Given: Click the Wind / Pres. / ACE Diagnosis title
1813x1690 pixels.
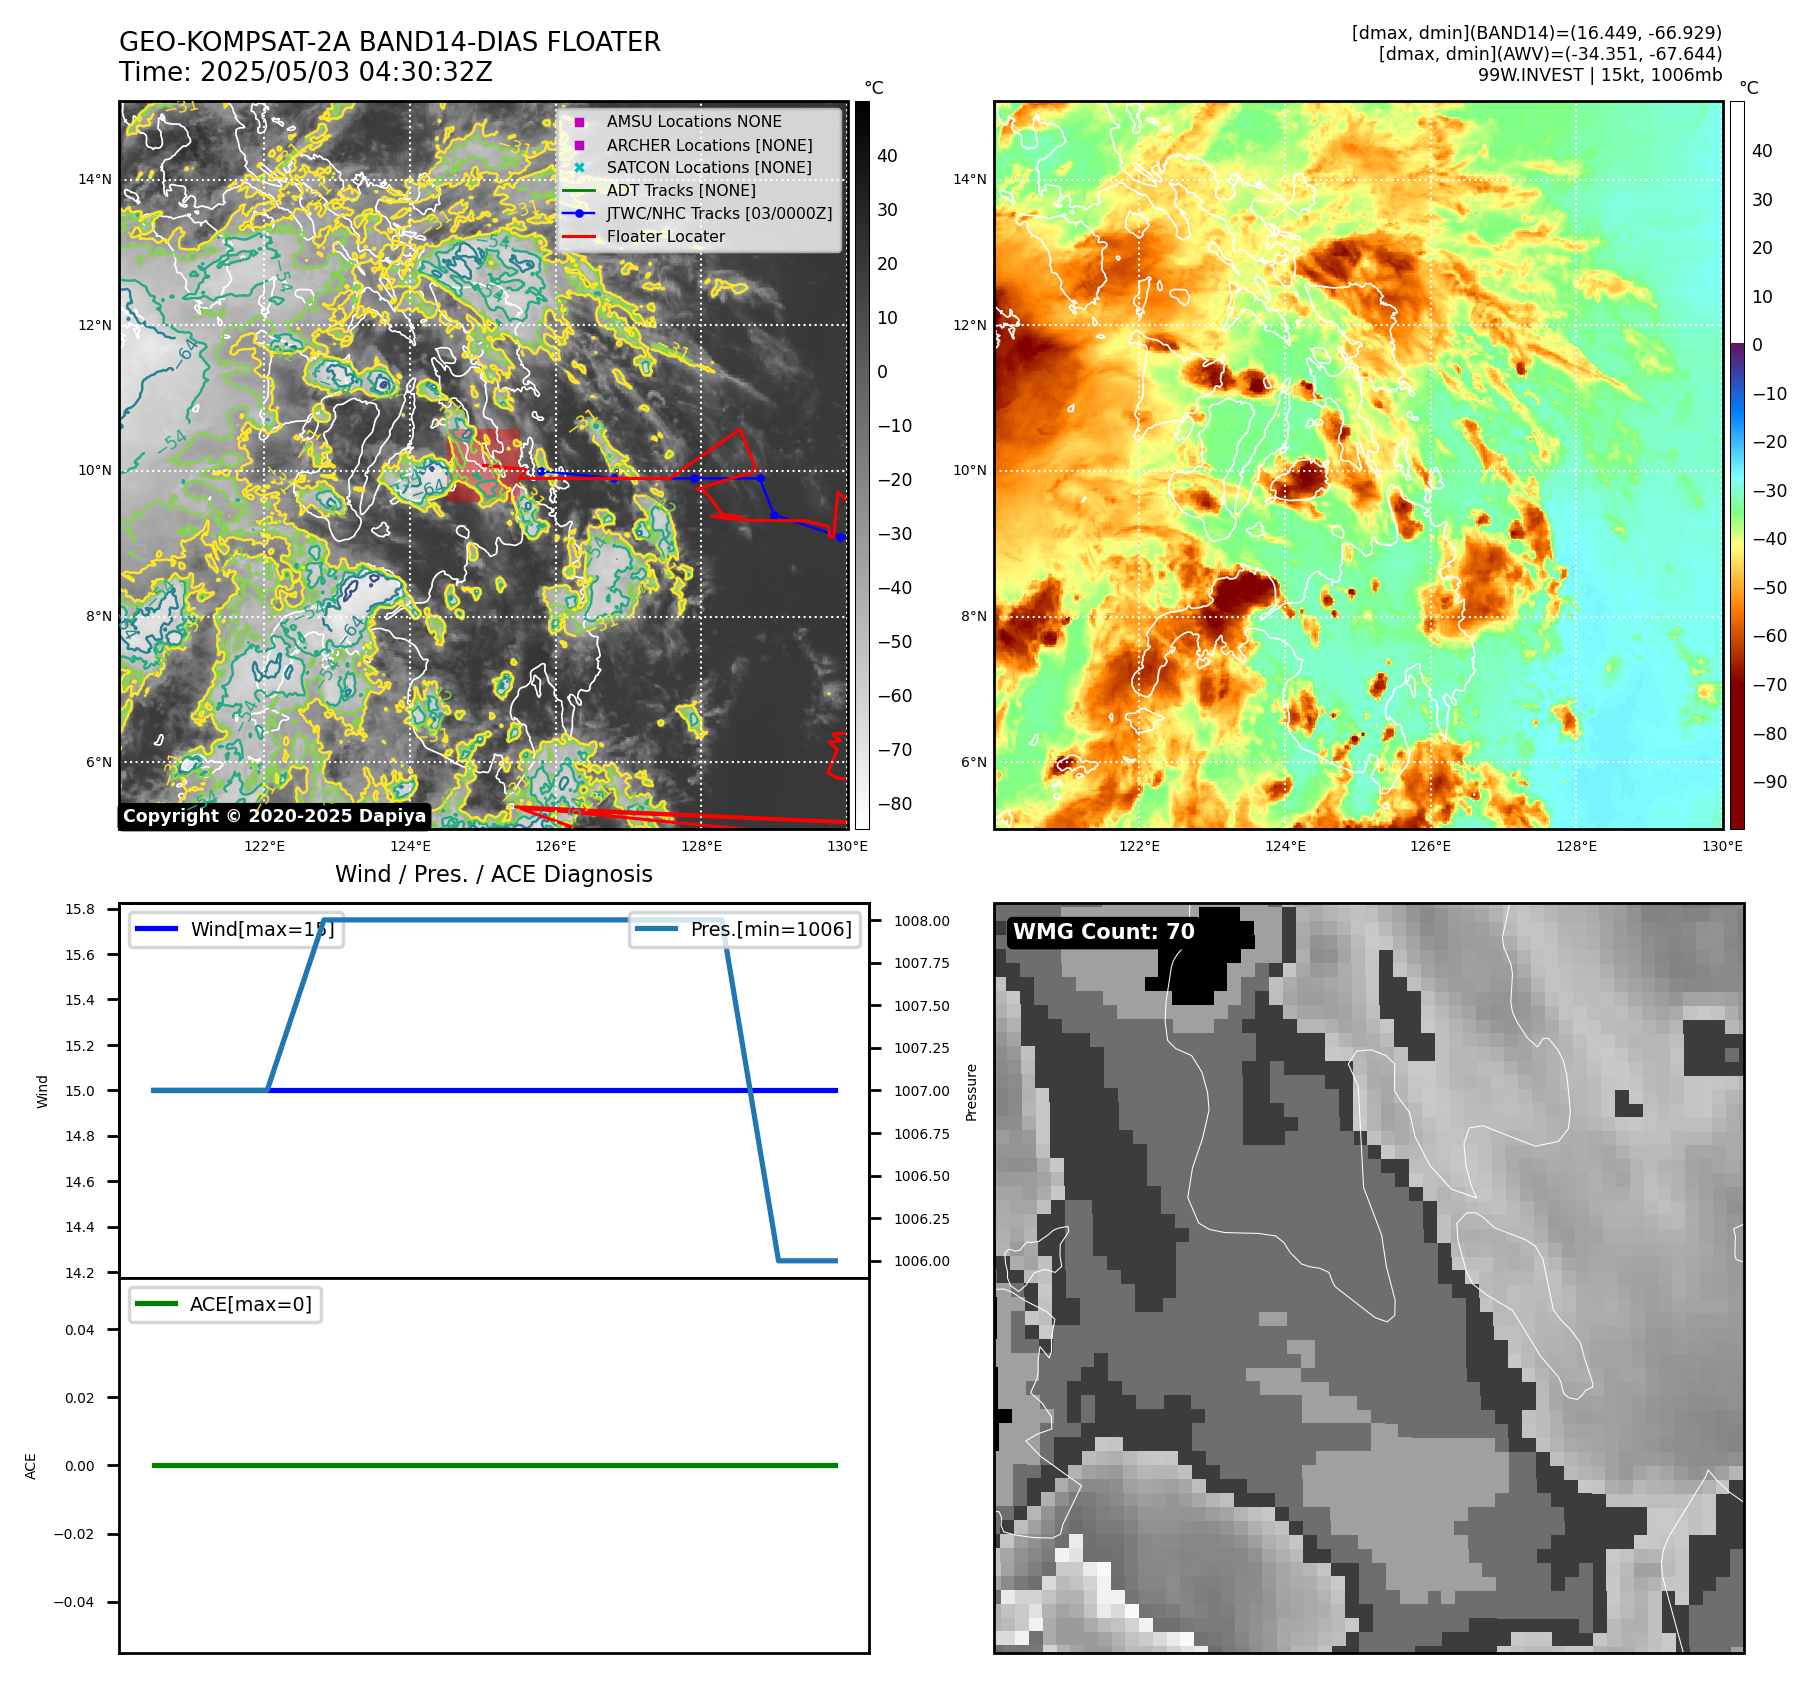Looking at the screenshot, I should [494, 874].
